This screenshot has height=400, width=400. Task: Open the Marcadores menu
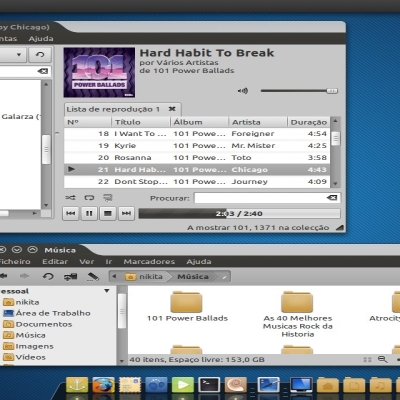pyautogui.click(x=149, y=262)
